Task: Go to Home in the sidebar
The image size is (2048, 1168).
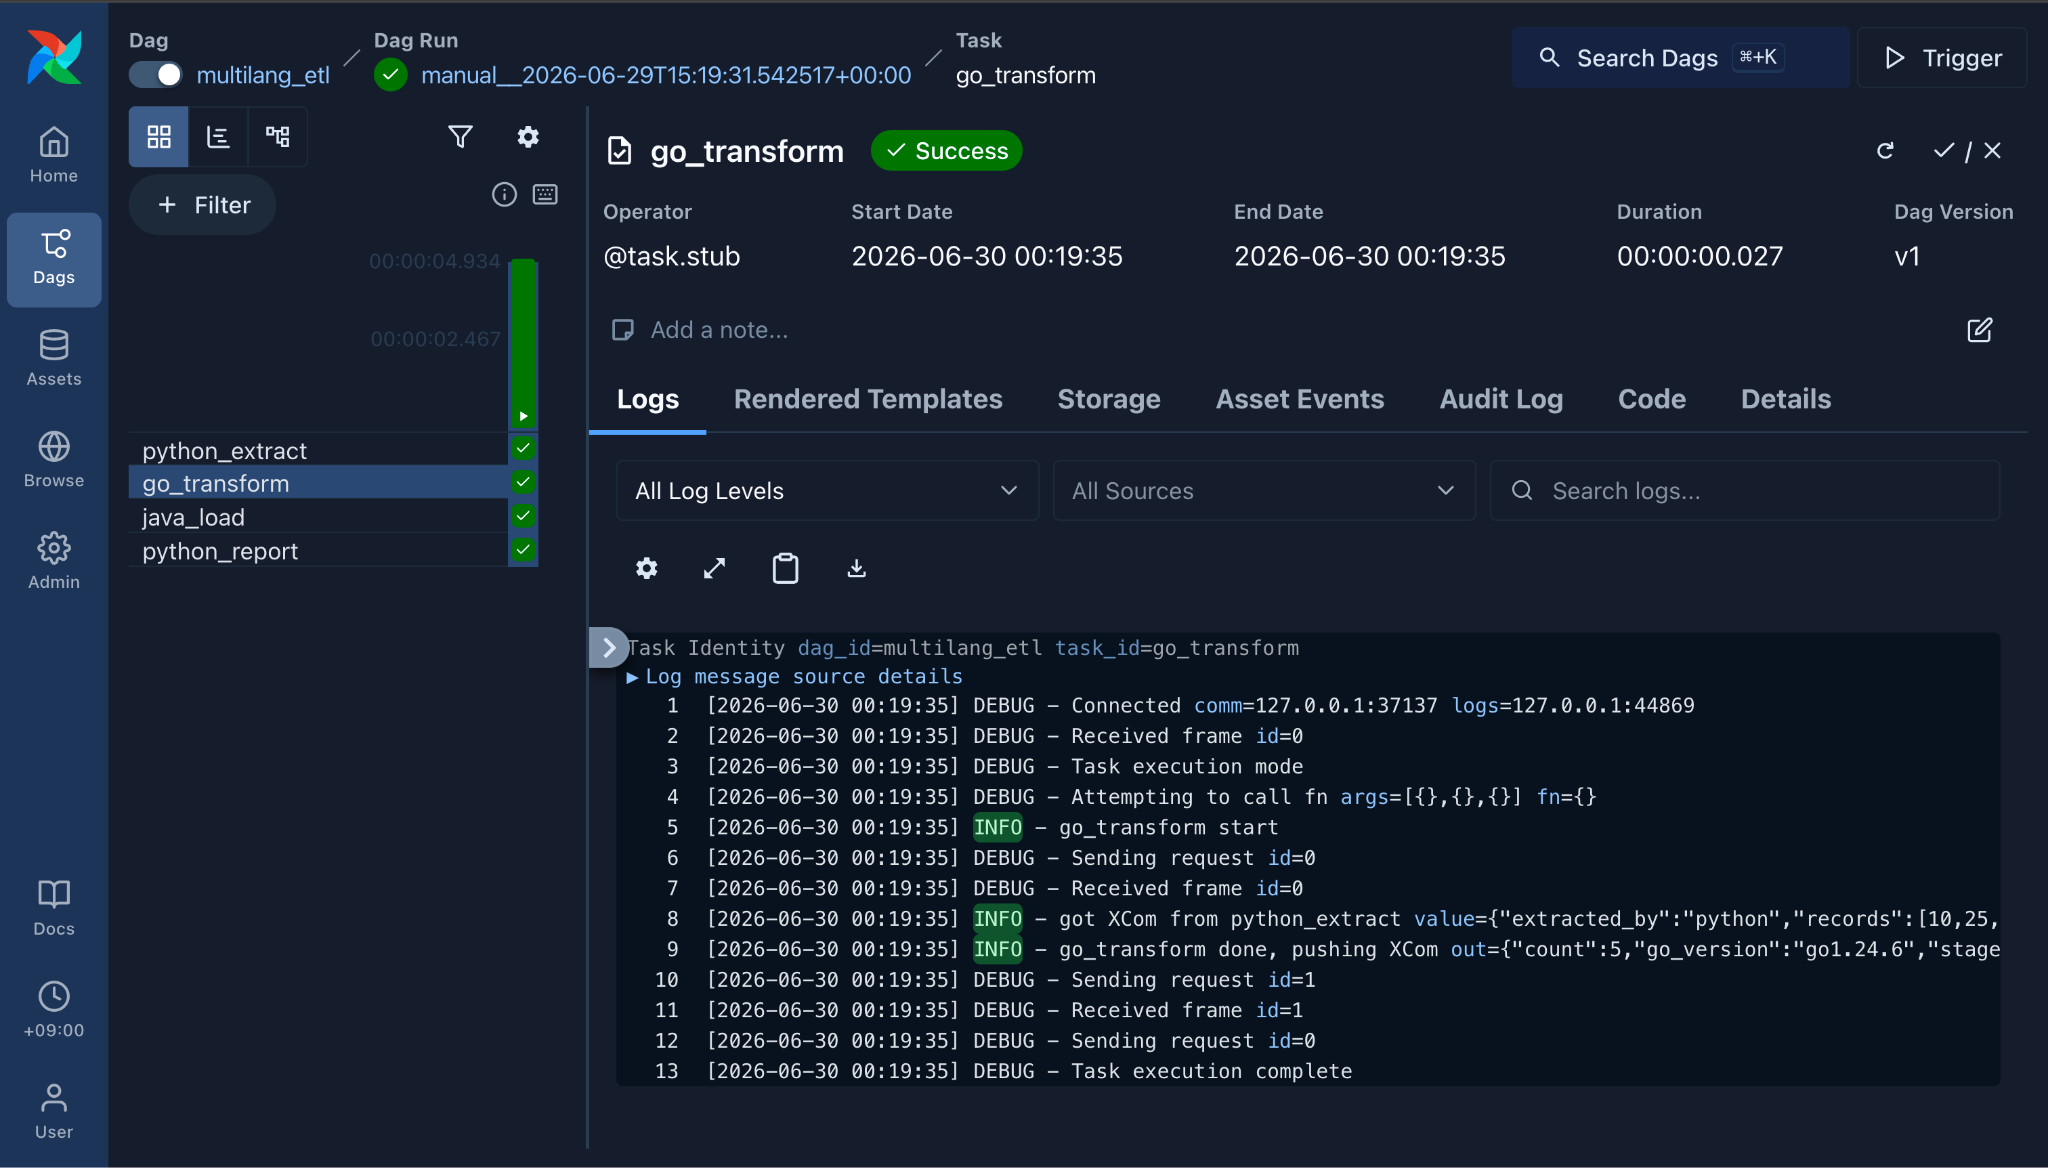Action: tap(54, 155)
